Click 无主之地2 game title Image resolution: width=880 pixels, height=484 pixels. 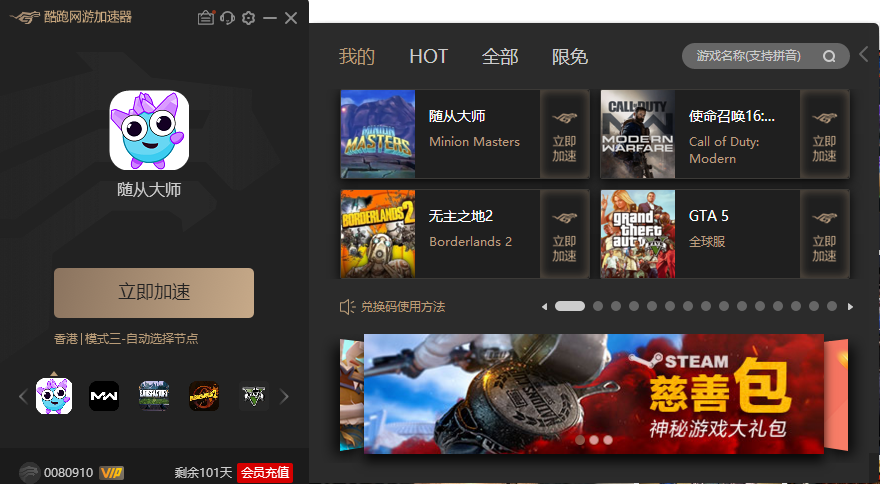click(461, 216)
